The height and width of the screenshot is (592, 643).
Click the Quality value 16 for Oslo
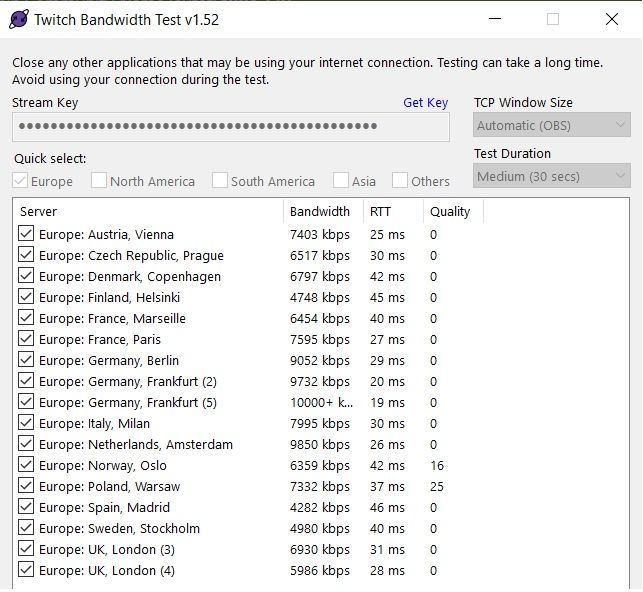point(437,465)
